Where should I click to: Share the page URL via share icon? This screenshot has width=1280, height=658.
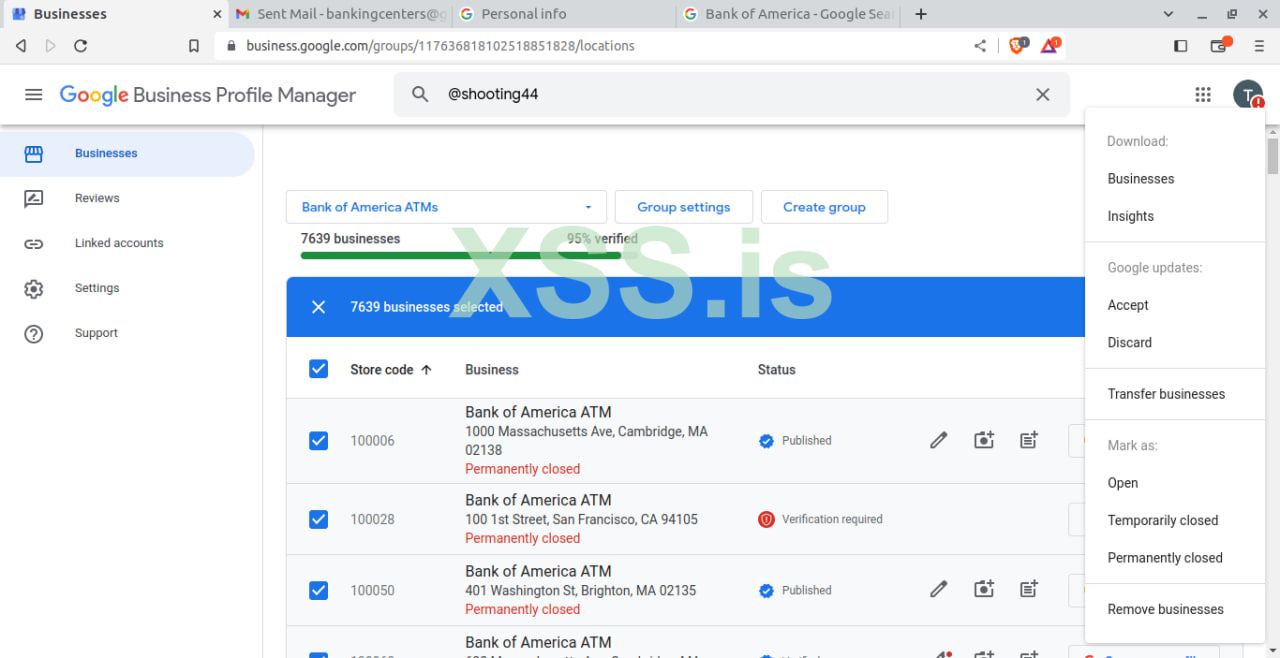pos(980,45)
